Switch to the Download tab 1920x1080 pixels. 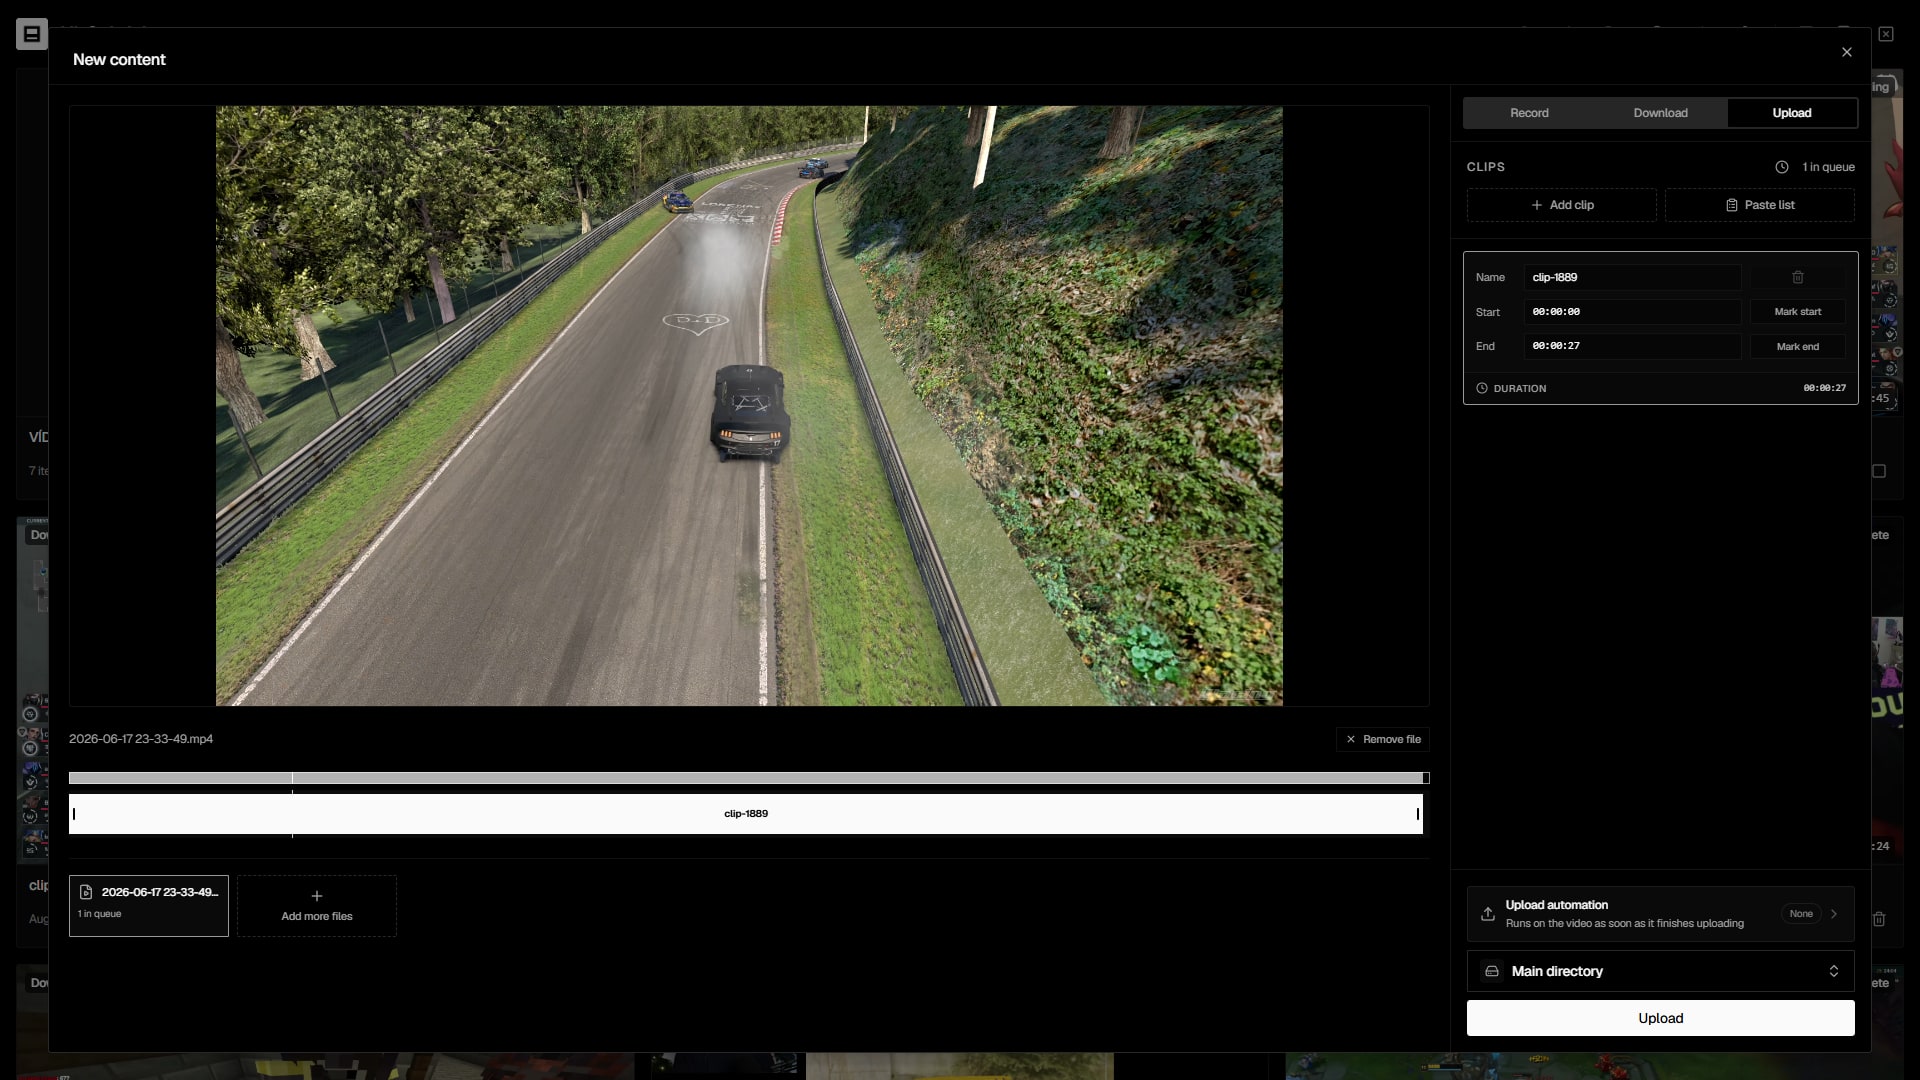[x=1660, y=113]
